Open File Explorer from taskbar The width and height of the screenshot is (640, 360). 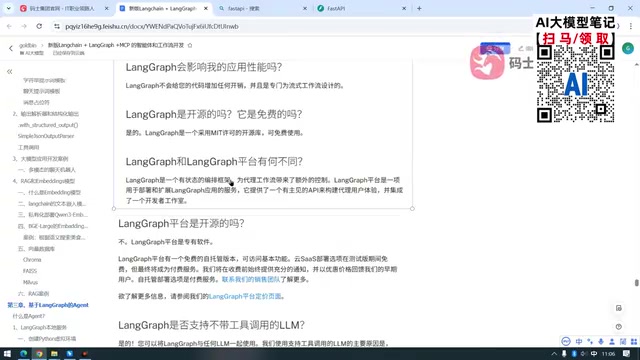pyautogui.click(x=54, y=353)
